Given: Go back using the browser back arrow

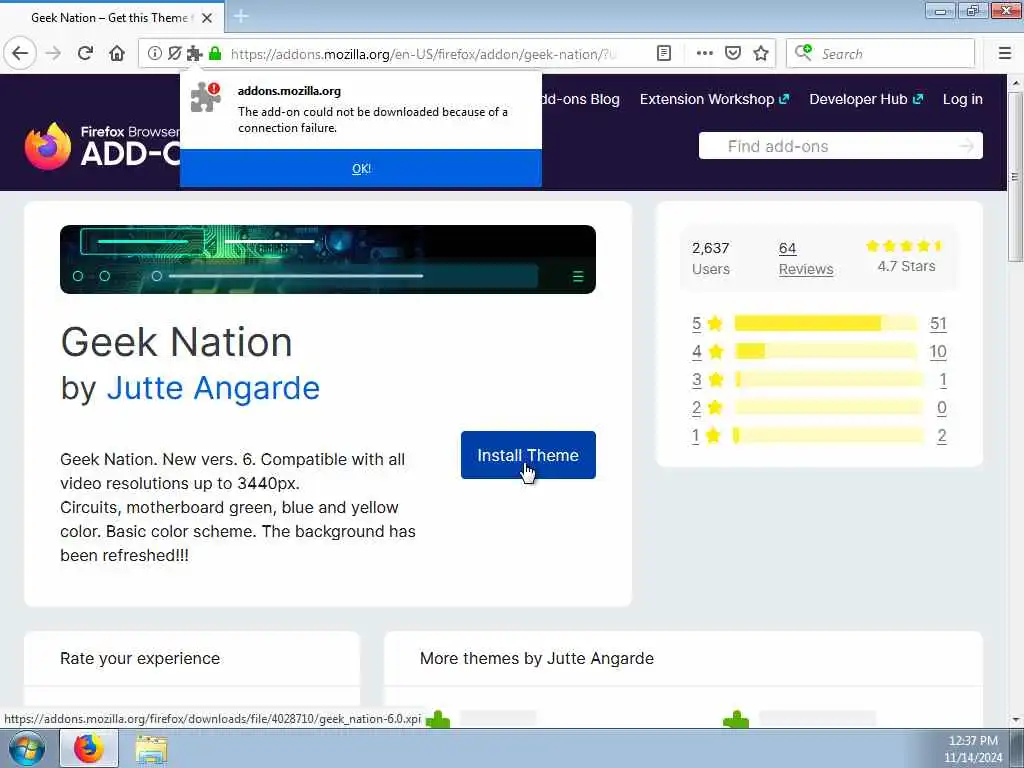Looking at the screenshot, I should click(x=20, y=53).
